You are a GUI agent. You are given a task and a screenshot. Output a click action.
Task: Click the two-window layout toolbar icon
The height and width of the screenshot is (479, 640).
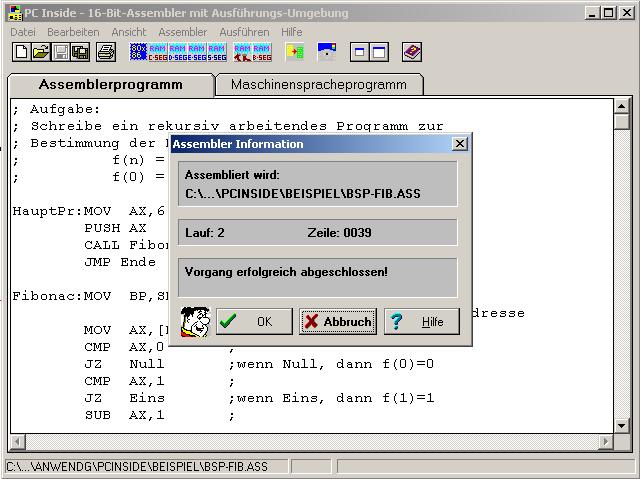pyautogui.click(x=369, y=52)
